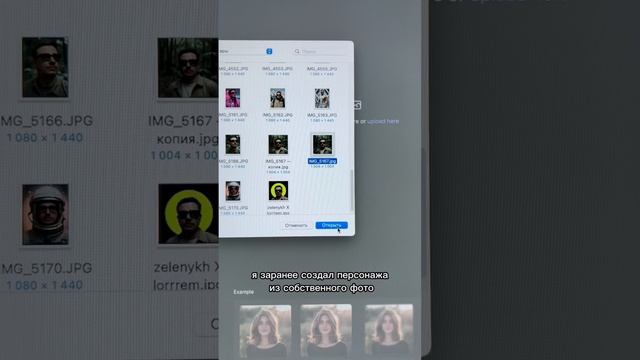Screen dimensions: 640x360
Task: Click the blue 'Открыть' open button
Action: point(331,225)
